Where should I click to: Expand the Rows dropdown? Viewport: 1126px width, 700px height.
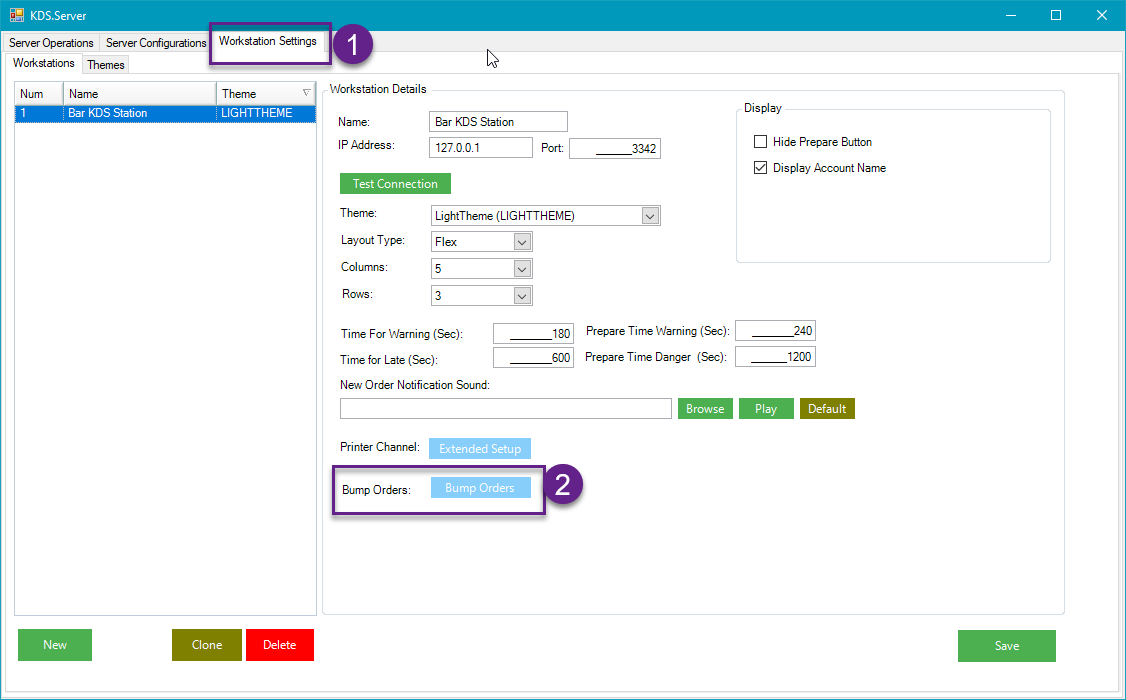click(x=521, y=296)
